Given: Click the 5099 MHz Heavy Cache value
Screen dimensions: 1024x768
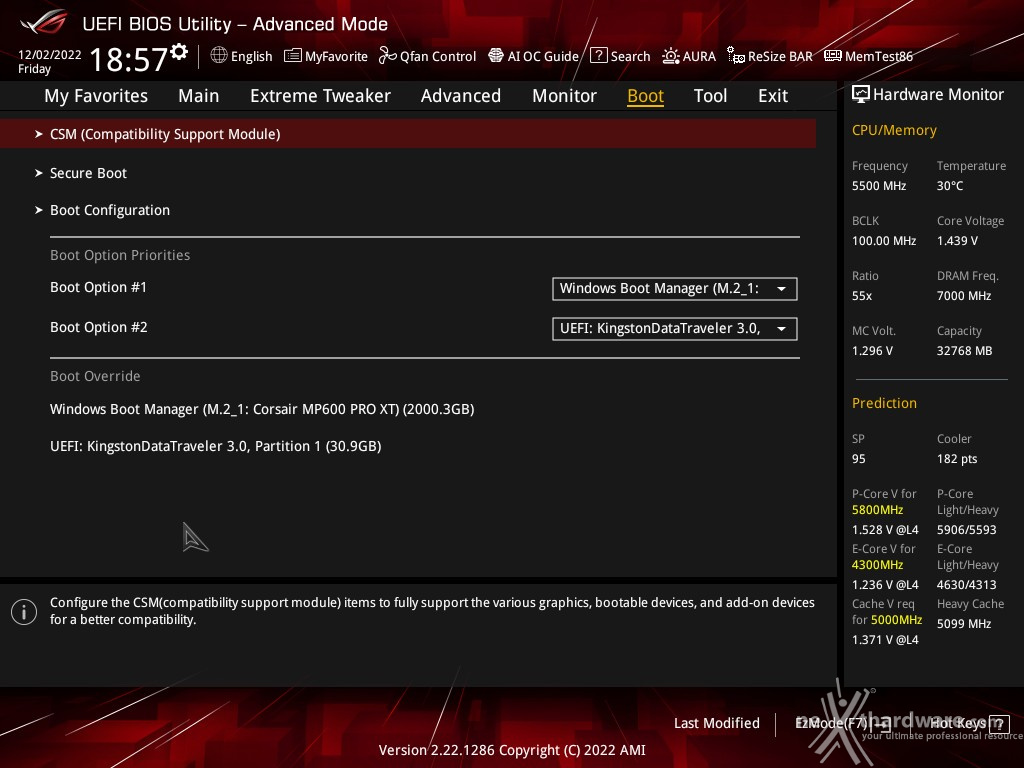Looking at the screenshot, I should click(964, 624).
